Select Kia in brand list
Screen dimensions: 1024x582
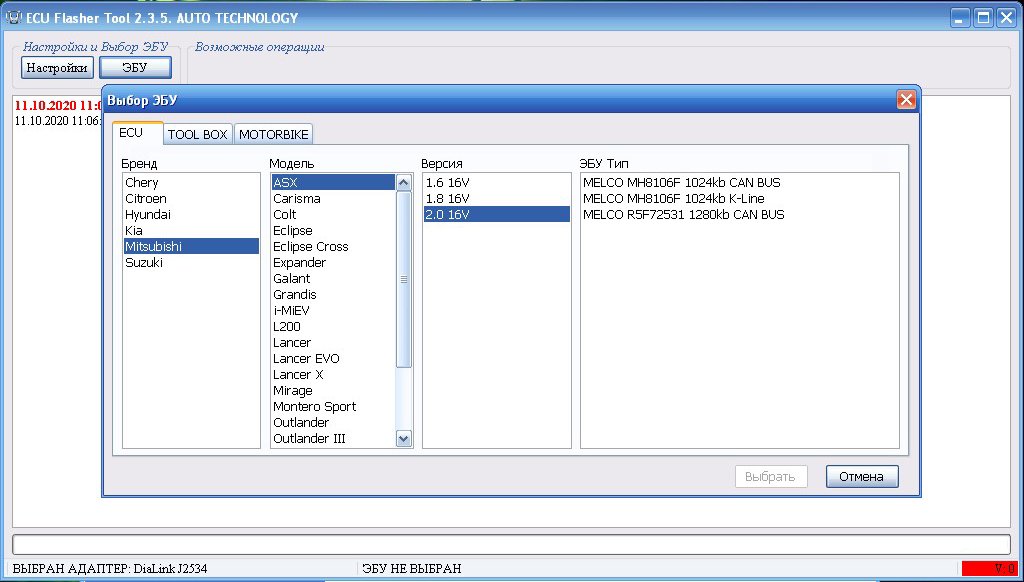coord(191,231)
